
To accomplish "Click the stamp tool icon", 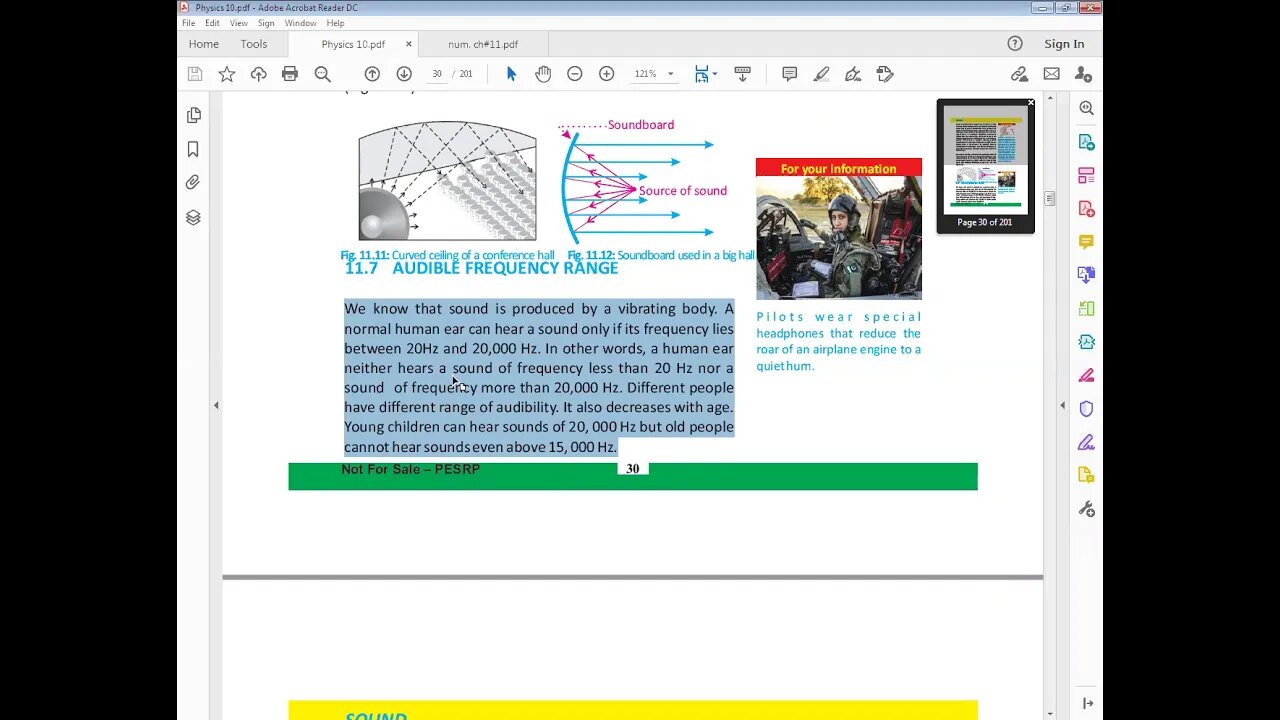I will point(885,74).
